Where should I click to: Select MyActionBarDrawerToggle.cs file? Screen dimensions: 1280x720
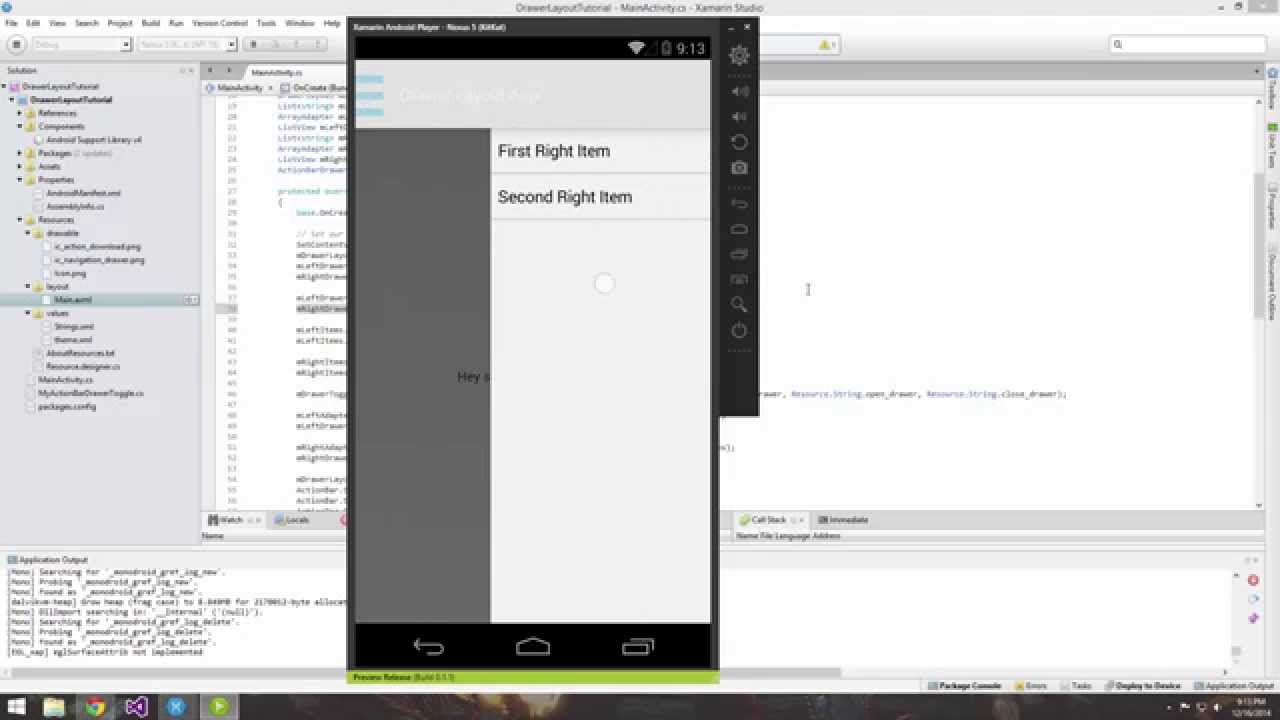click(90, 393)
